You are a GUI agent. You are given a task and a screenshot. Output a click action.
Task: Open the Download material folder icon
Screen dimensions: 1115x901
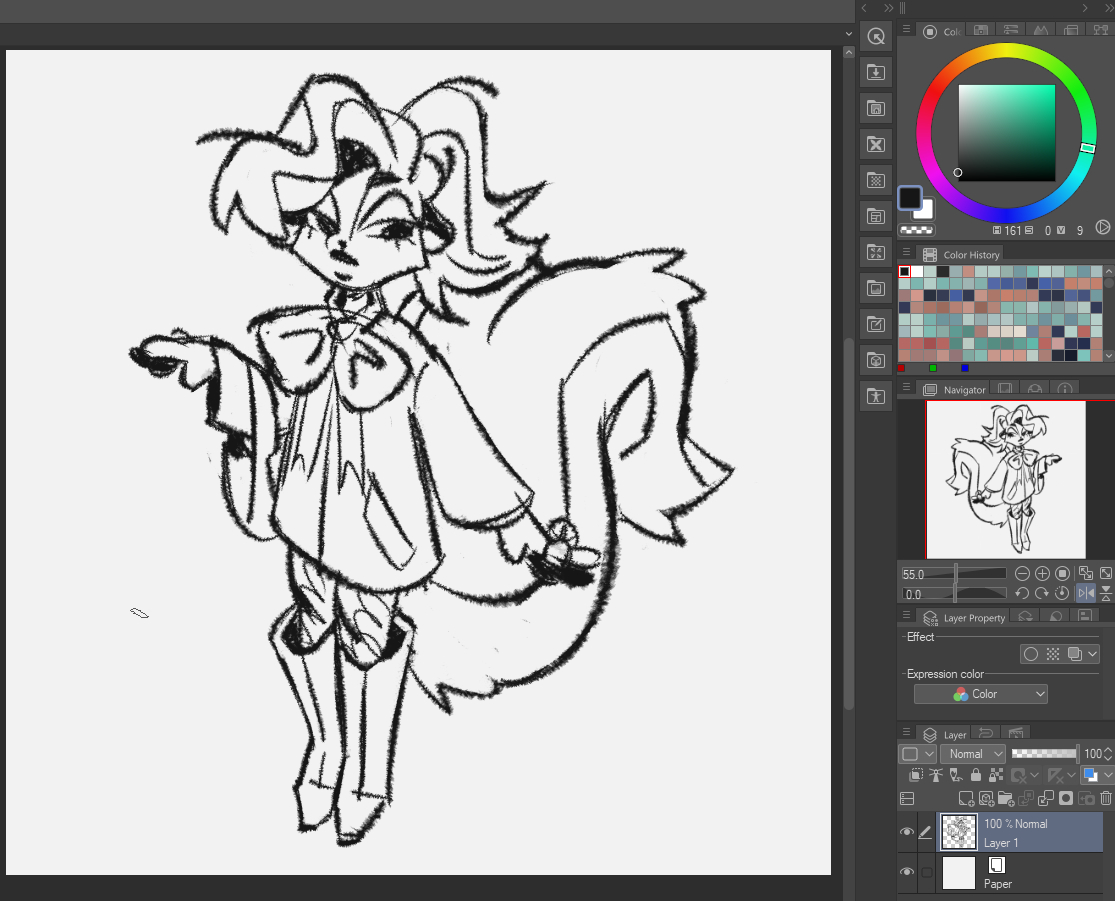[876, 72]
